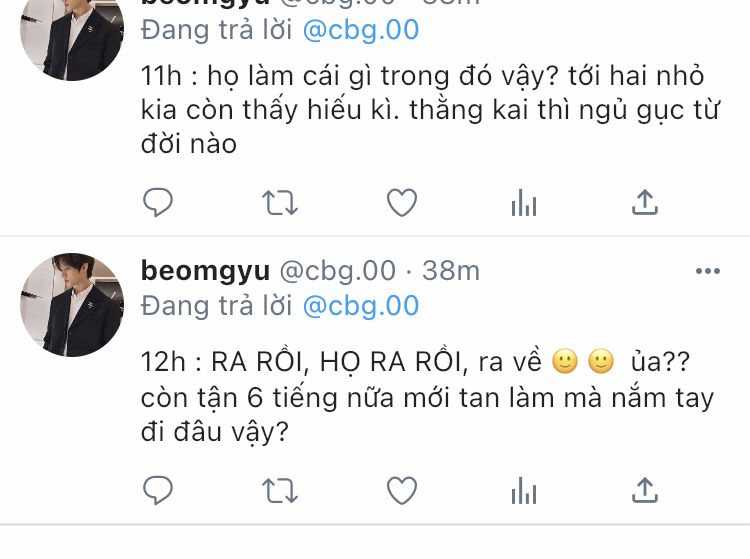Open the 38m timestamp of the tweet

451,271
